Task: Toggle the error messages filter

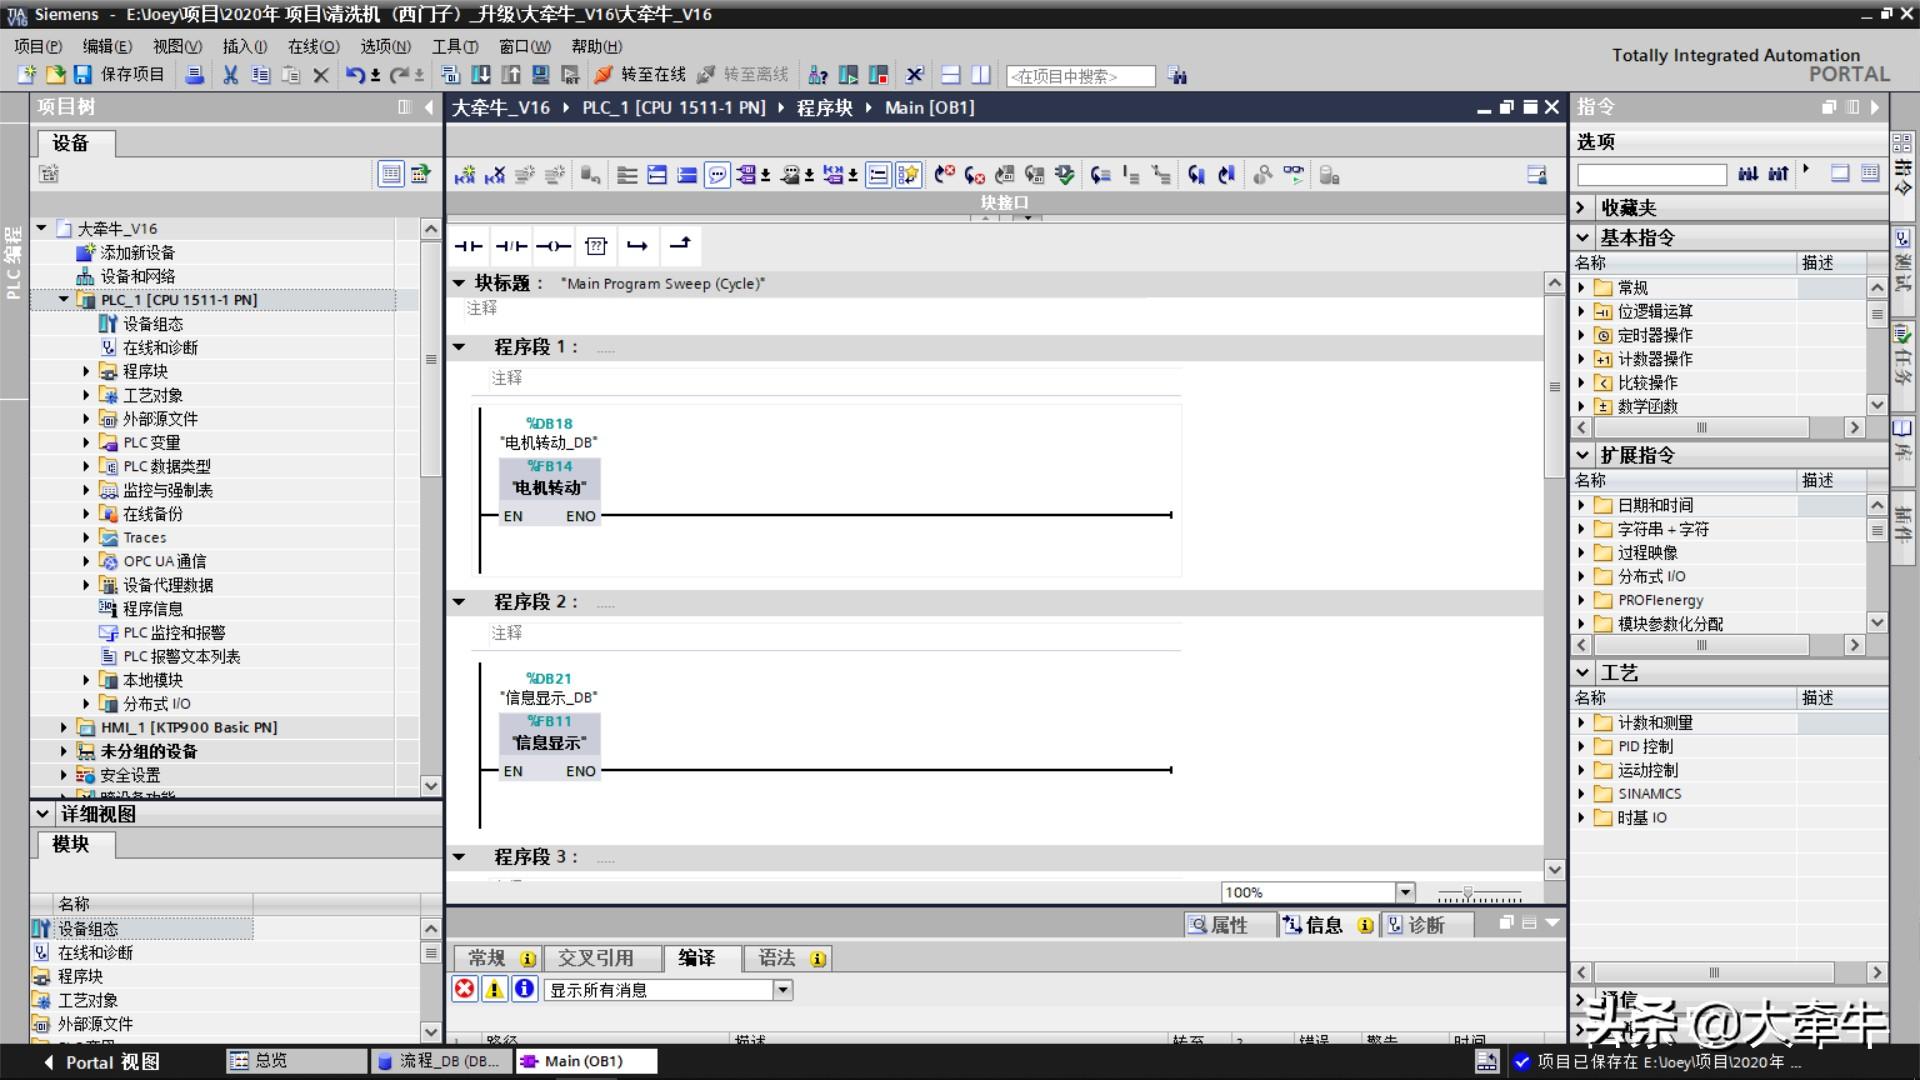Action: pos(465,989)
